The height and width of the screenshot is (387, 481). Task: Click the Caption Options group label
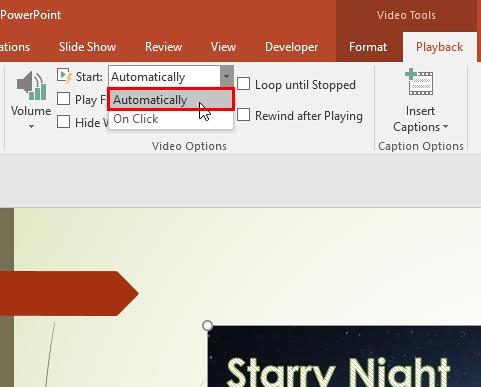tap(421, 146)
